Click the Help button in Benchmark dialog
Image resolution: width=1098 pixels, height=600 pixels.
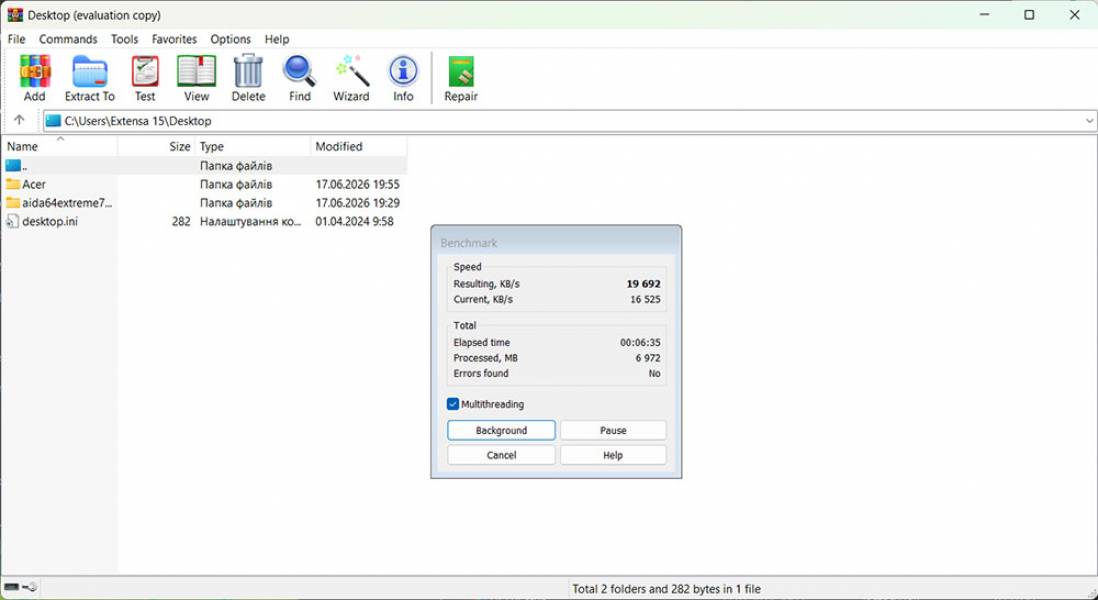(x=613, y=455)
